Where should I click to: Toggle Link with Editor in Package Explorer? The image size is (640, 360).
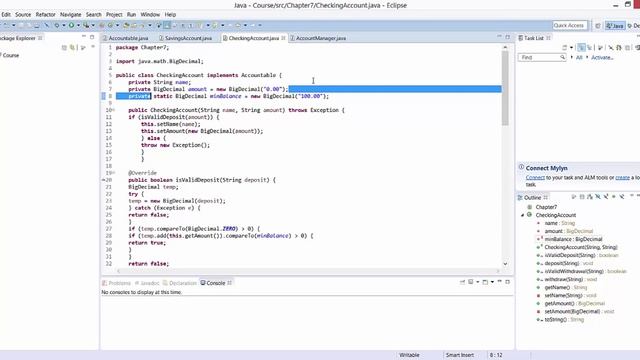coord(73,48)
